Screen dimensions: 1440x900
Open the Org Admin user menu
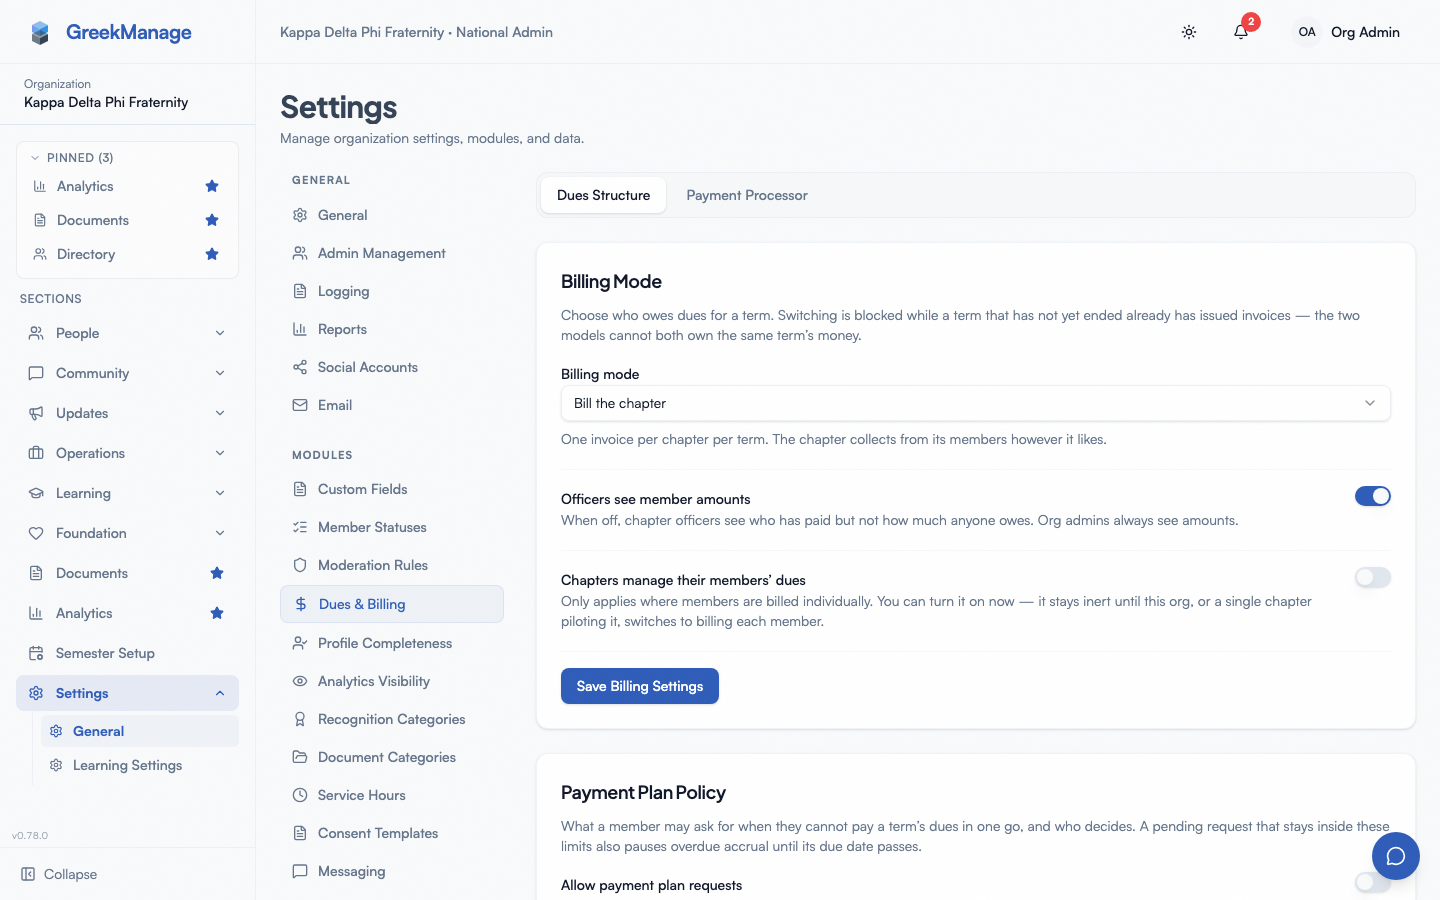tap(1346, 32)
